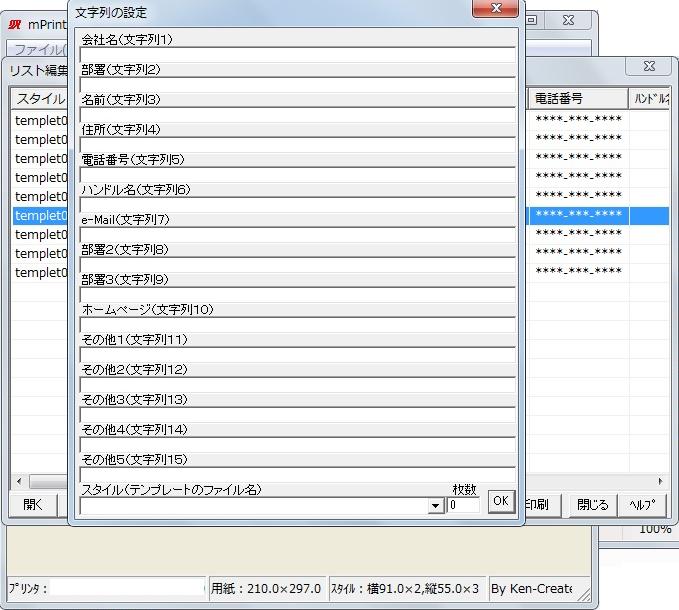The height and width of the screenshot is (610, 679).
Task: Focus the 会社名(文字列1) input field
Action: pos(297,55)
